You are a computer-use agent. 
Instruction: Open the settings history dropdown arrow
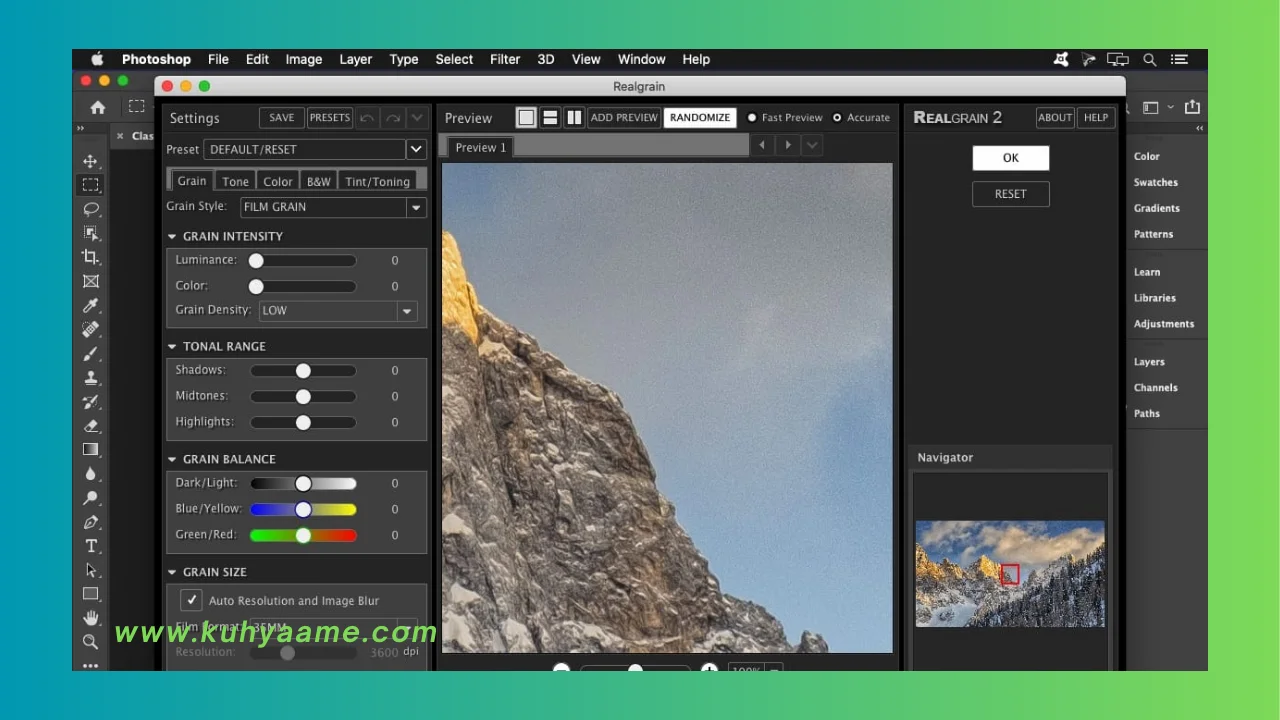417,118
